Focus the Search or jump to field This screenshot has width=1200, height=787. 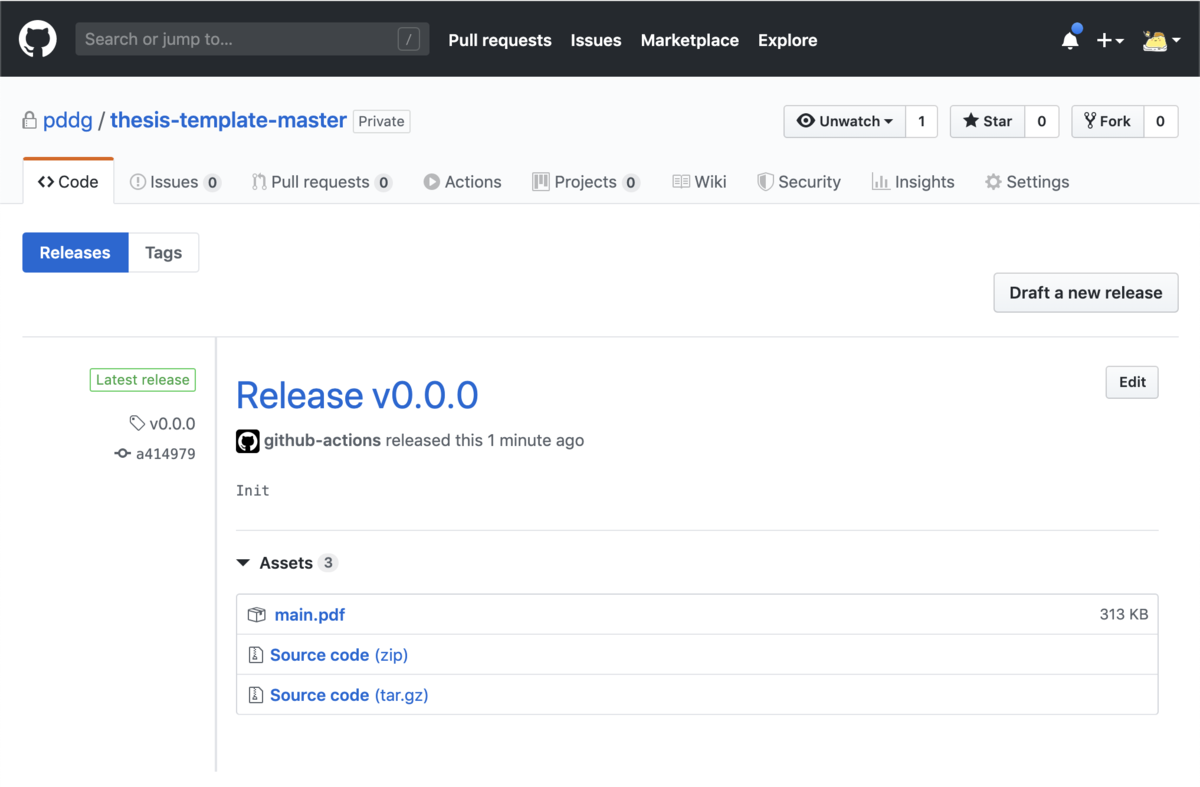252,39
